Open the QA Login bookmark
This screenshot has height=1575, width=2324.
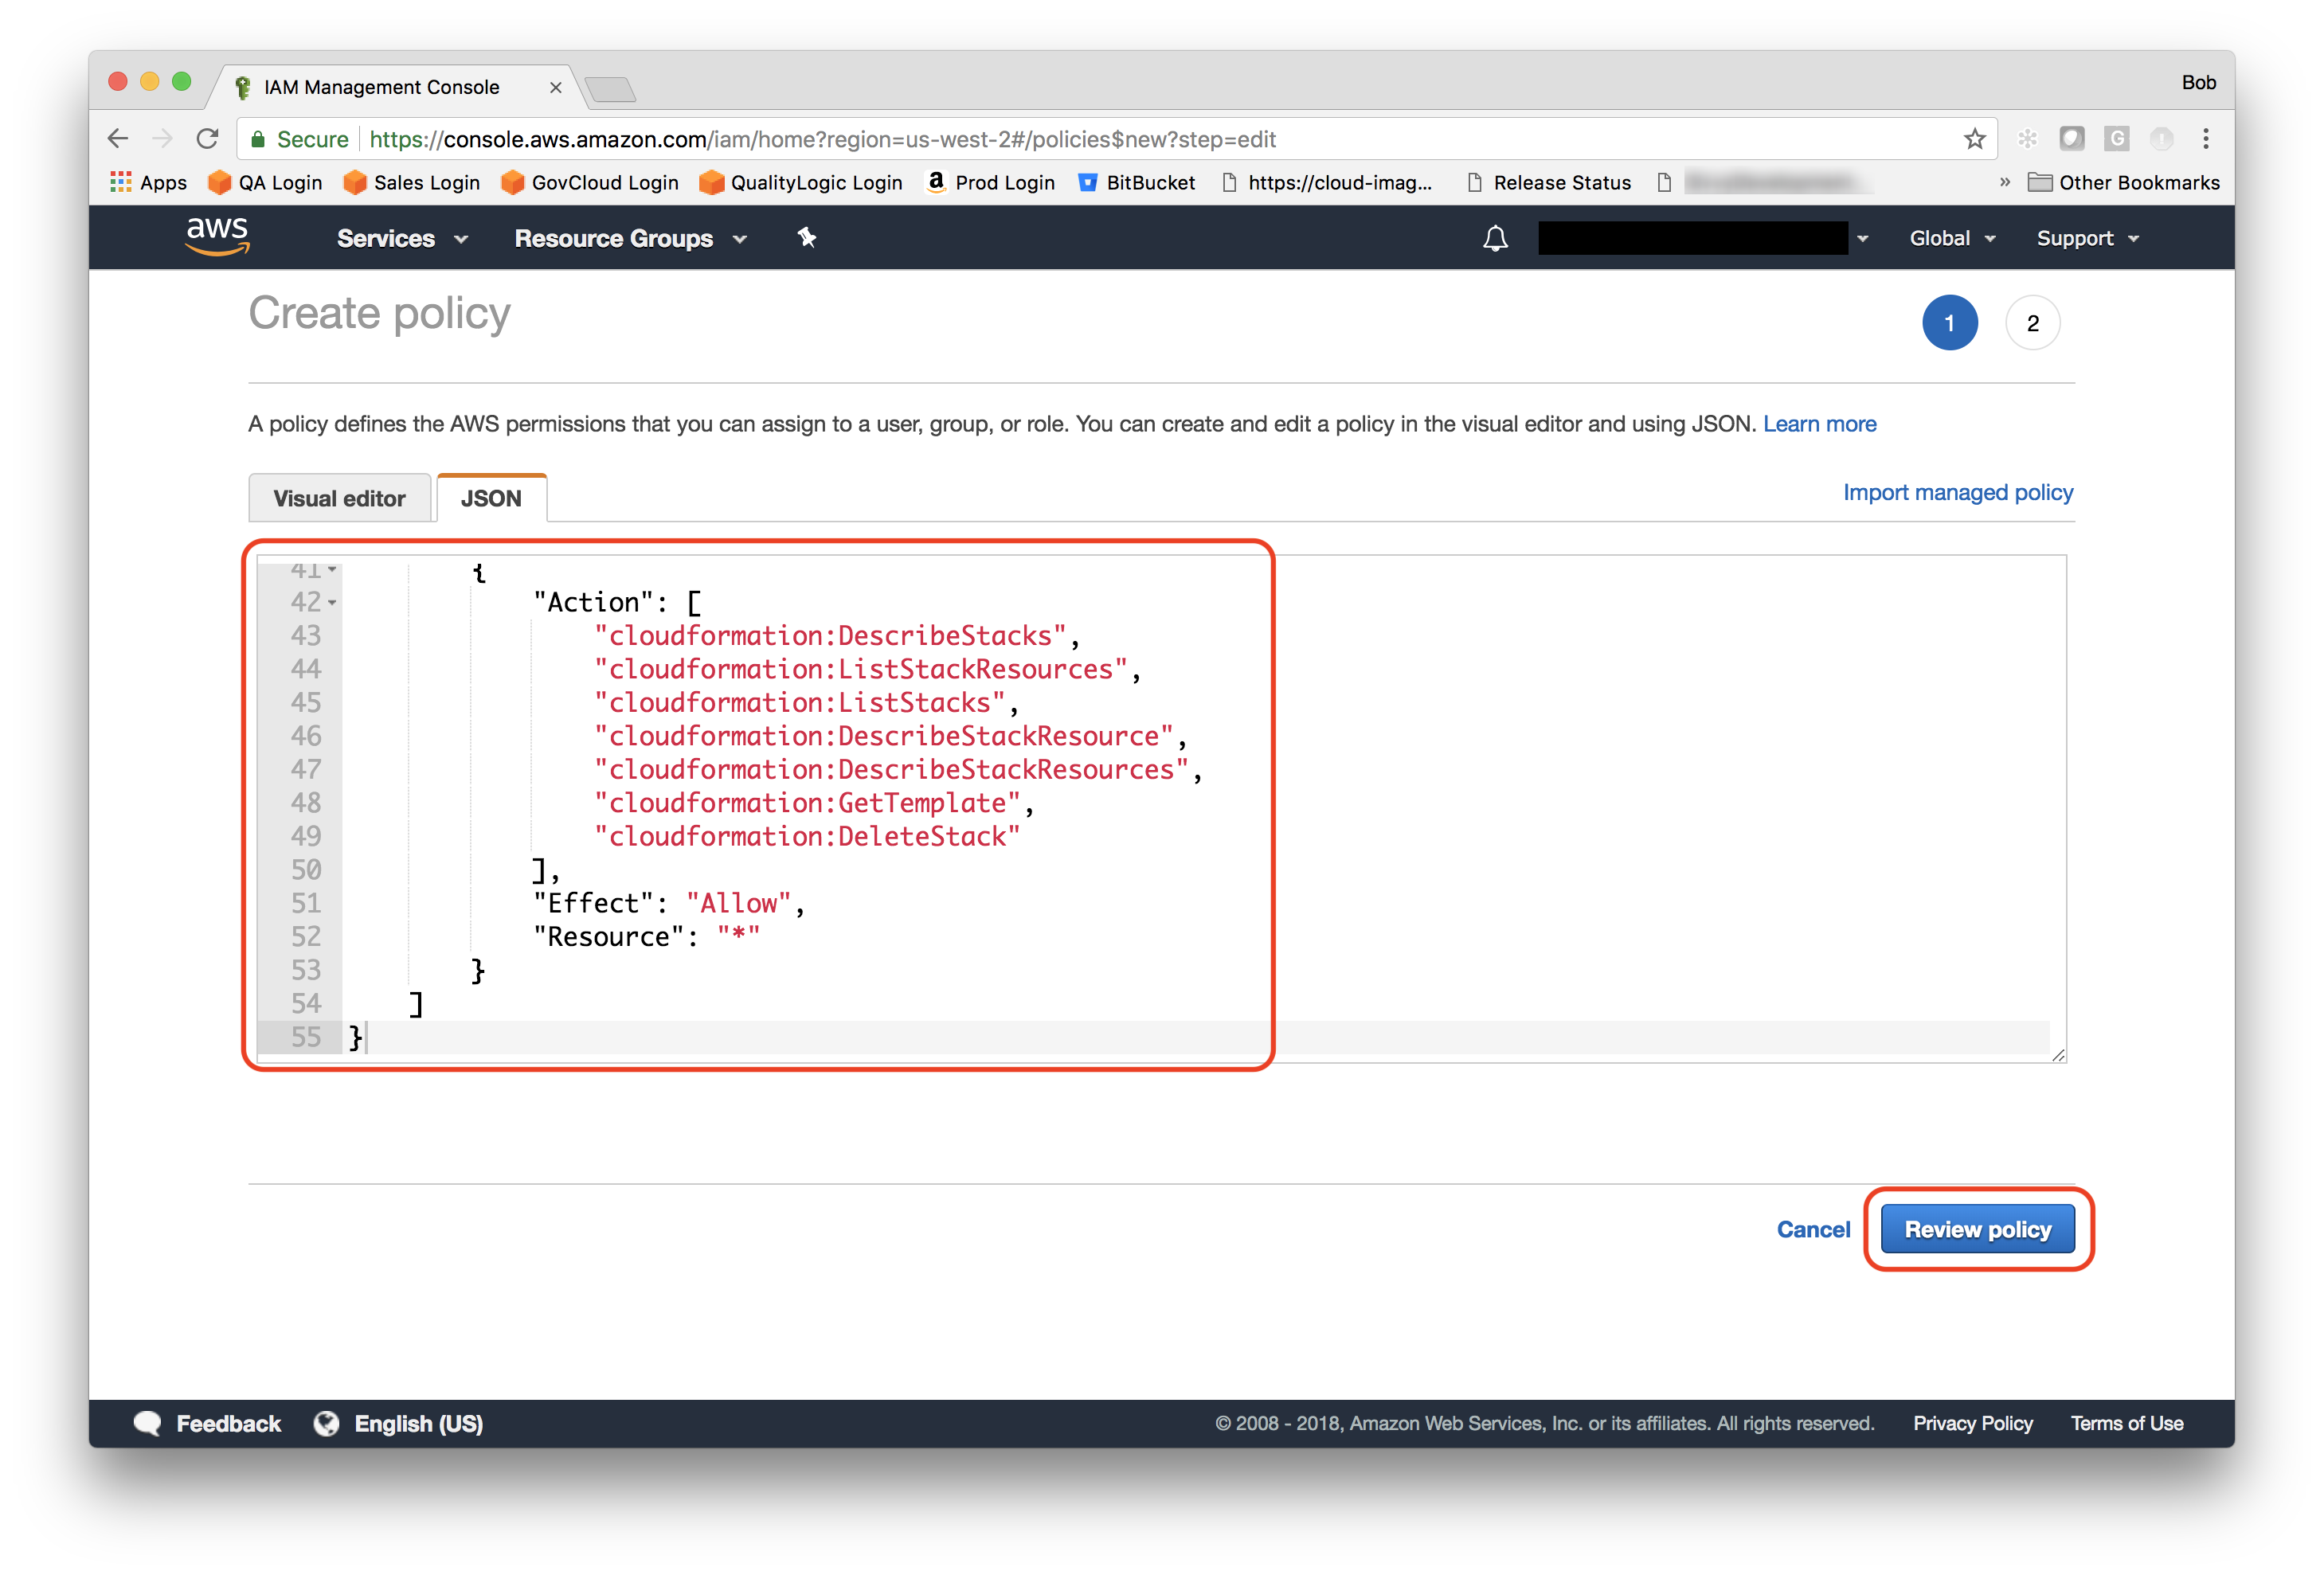(x=265, y=182)
